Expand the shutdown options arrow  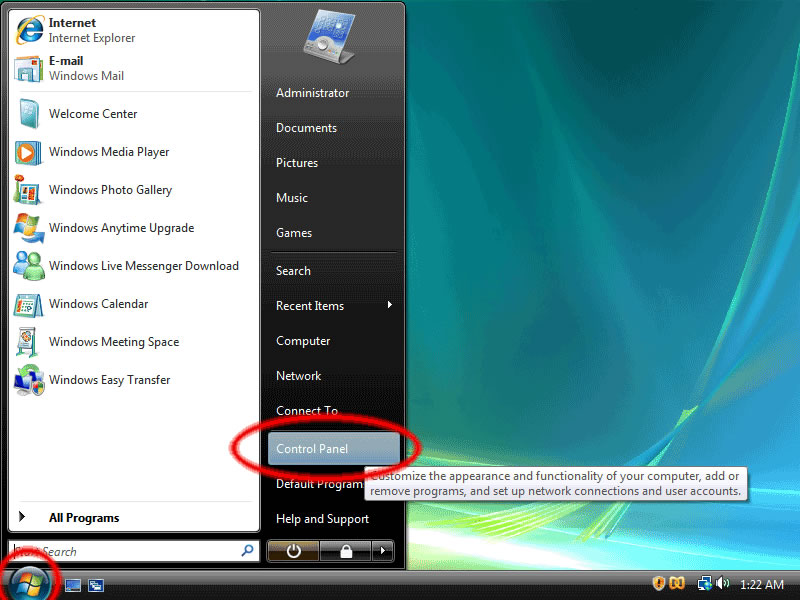point(383,551)
